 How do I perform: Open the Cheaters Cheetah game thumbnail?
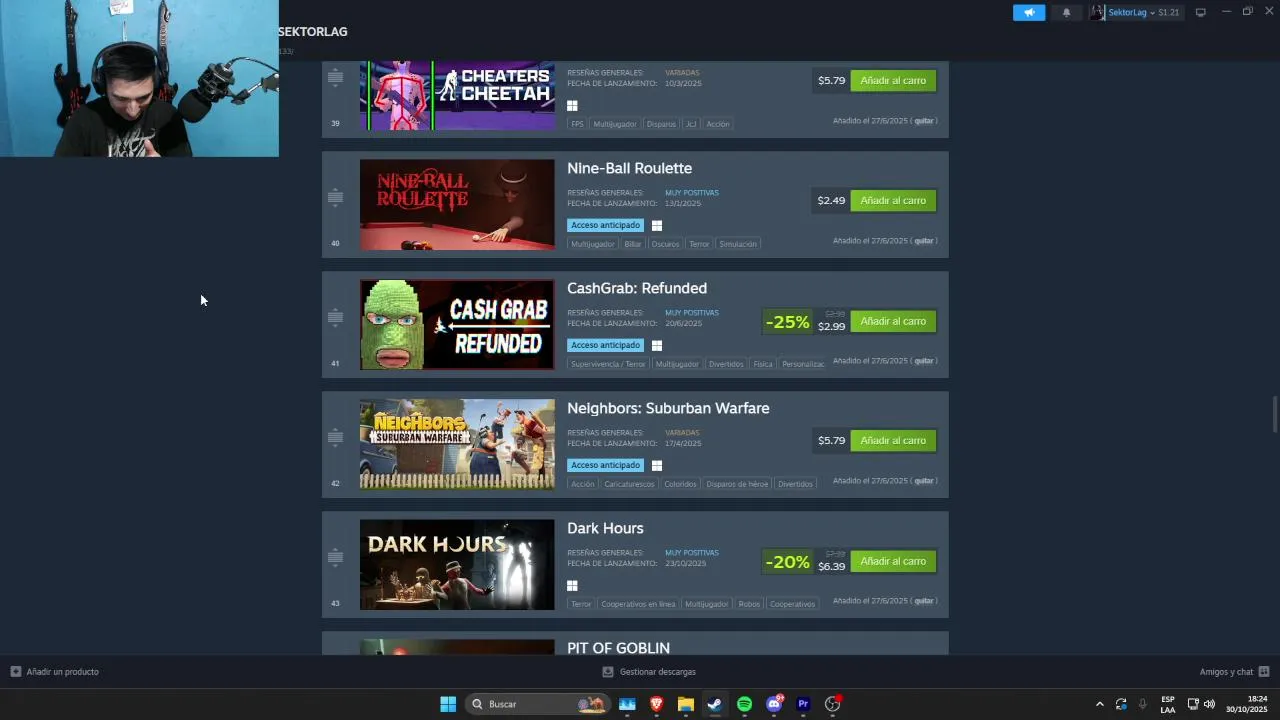pos(457,95)
